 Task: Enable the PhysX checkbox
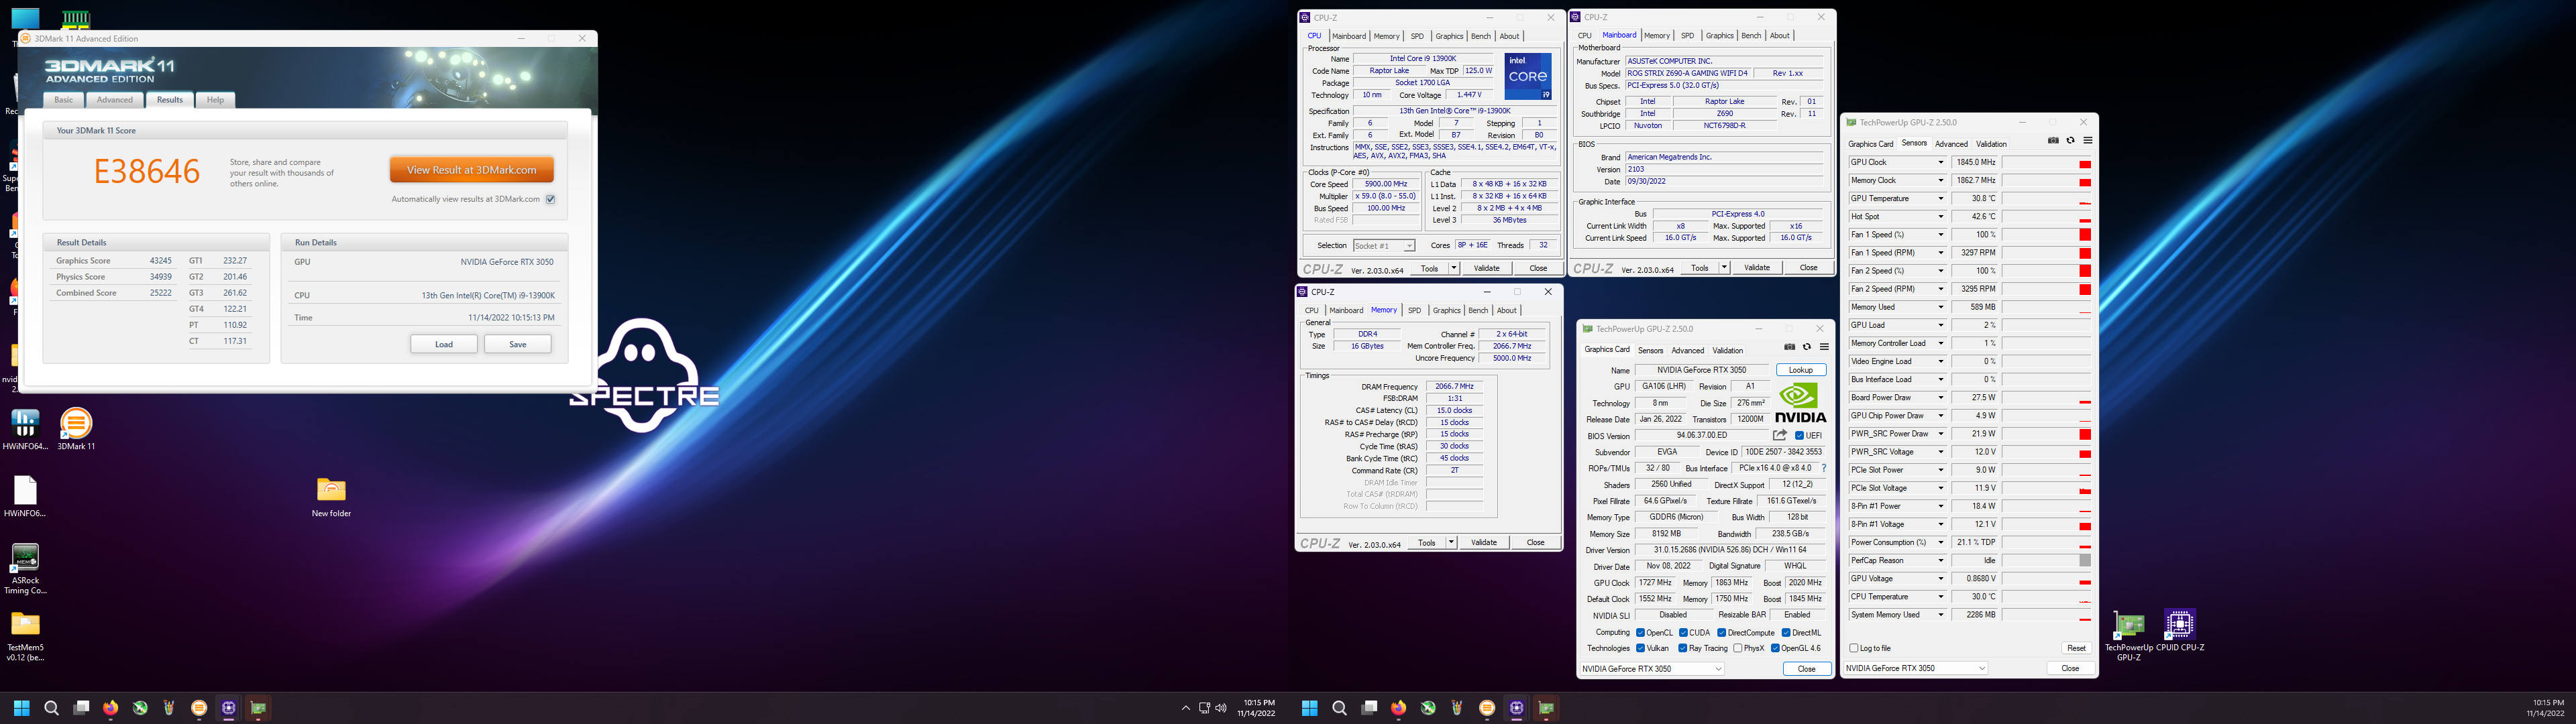1738,648
